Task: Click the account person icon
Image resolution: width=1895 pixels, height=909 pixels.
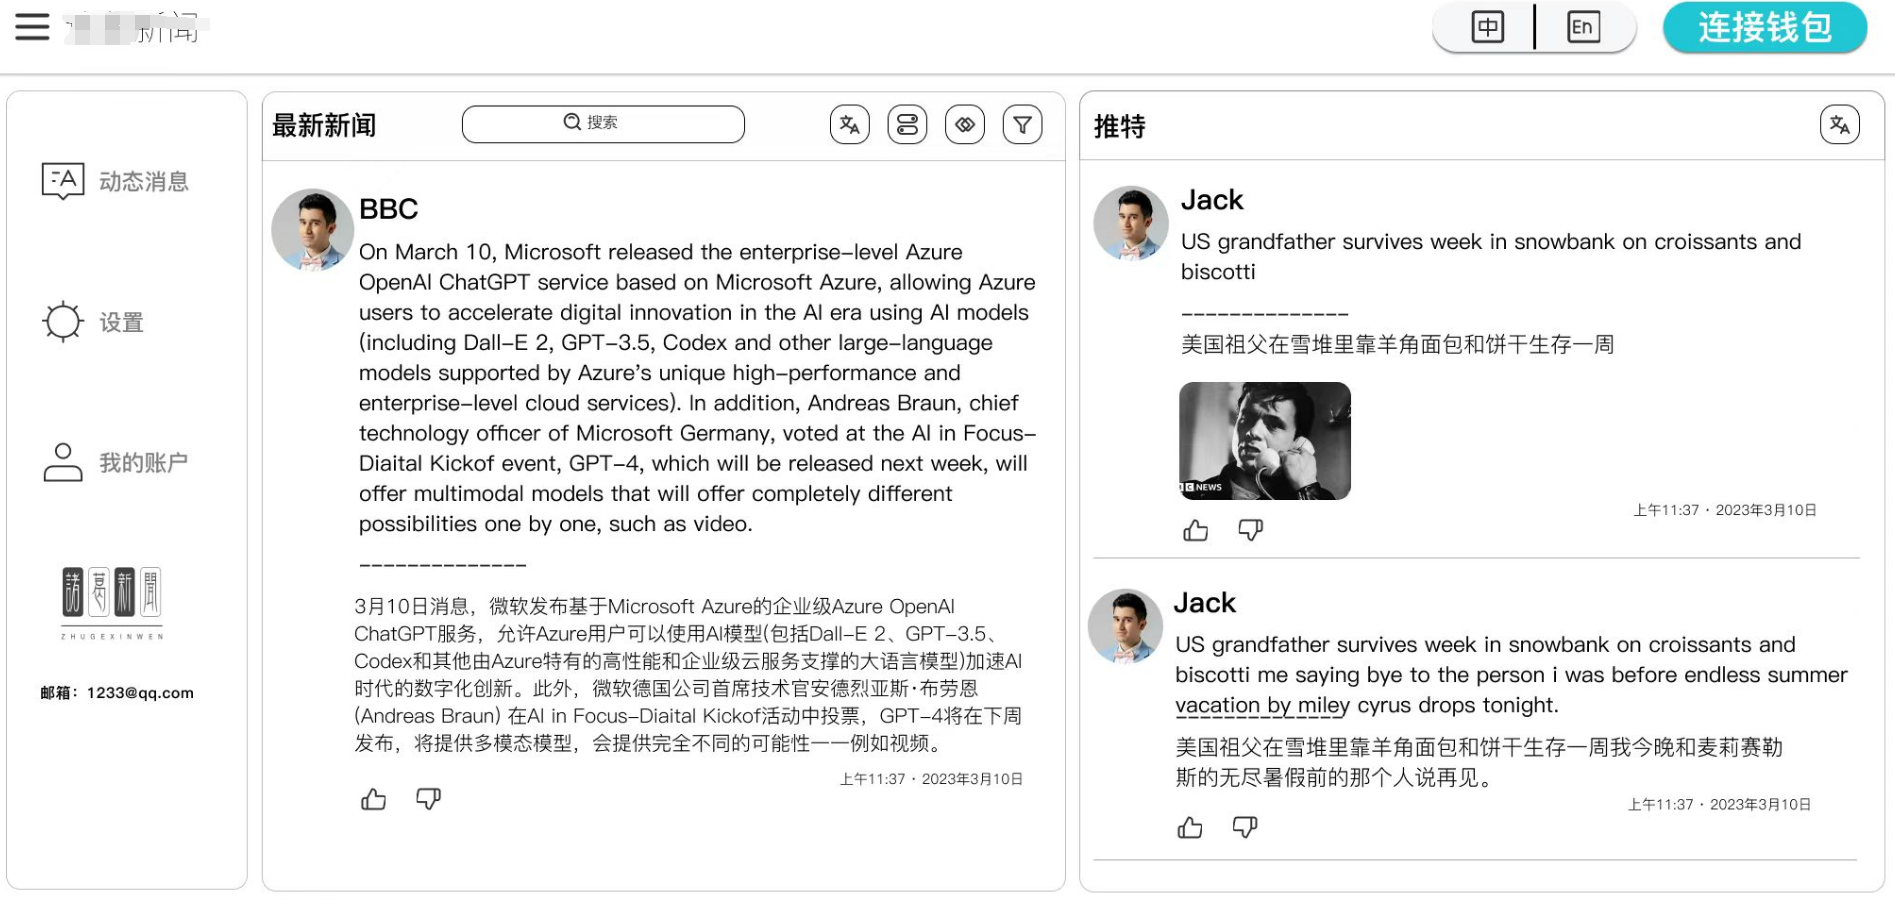Action: (x=63, y=462)
